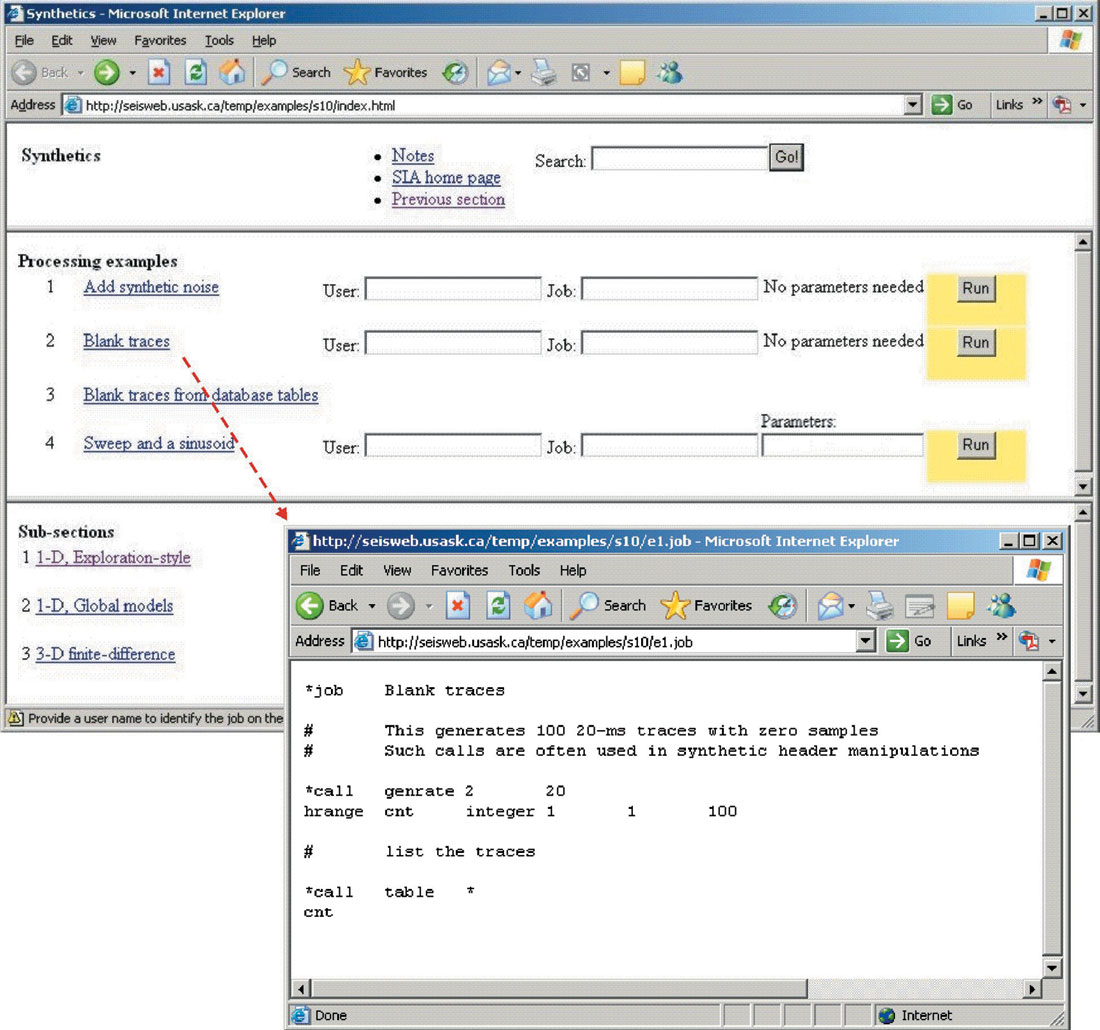Click Messenger icon in Synthetics window toolbar

coord(670,72)
